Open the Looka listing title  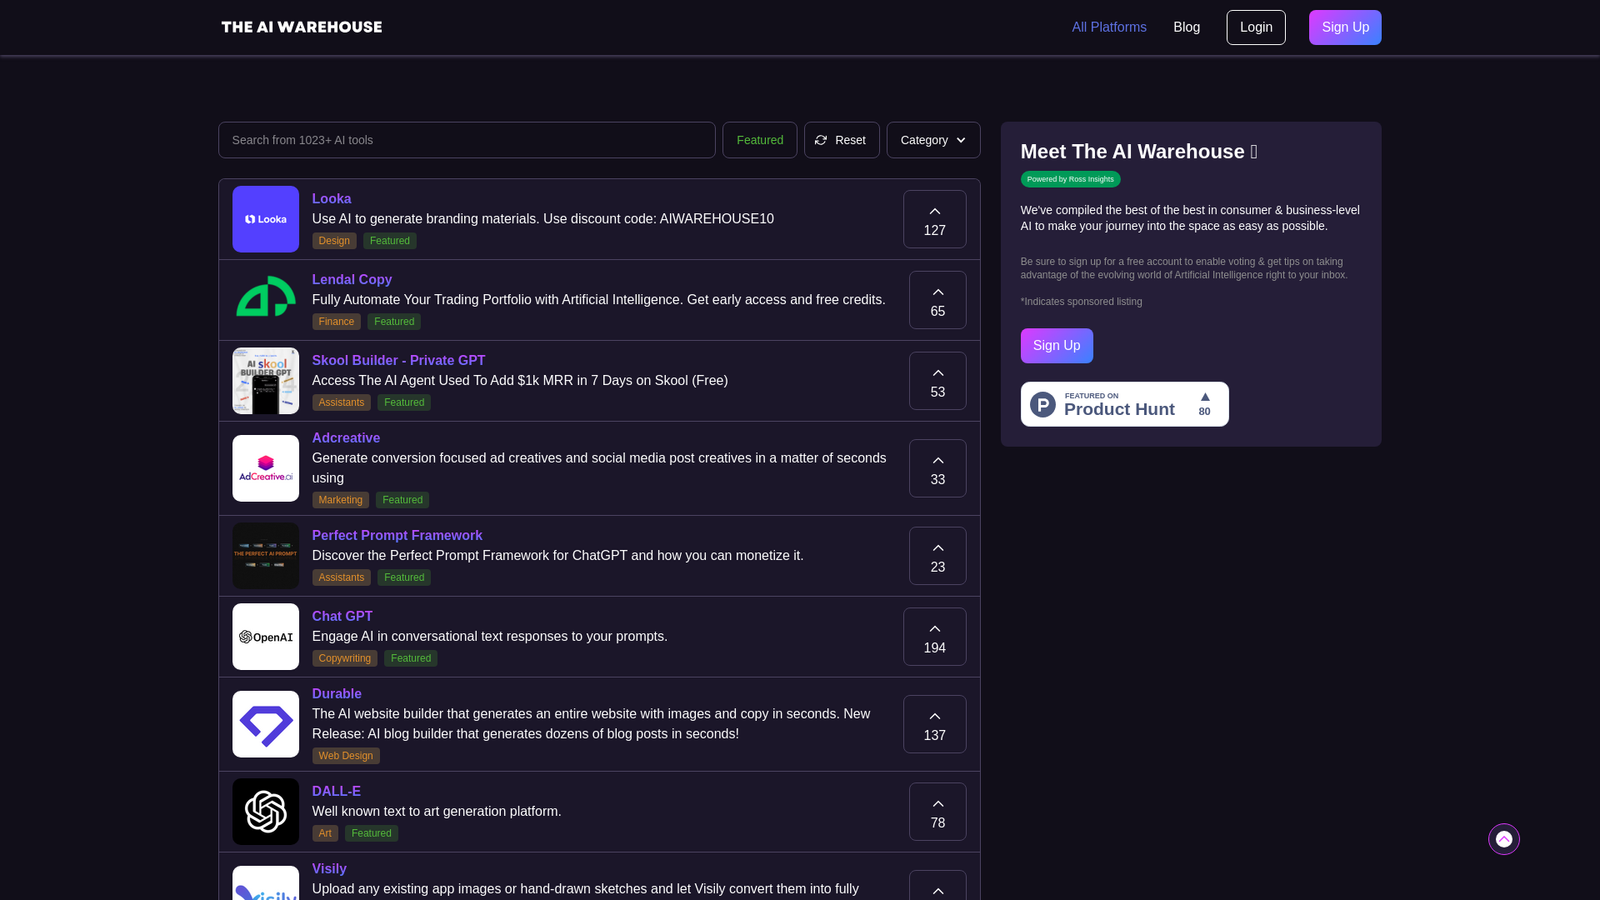pyautogui.click(x=332, y=199)
